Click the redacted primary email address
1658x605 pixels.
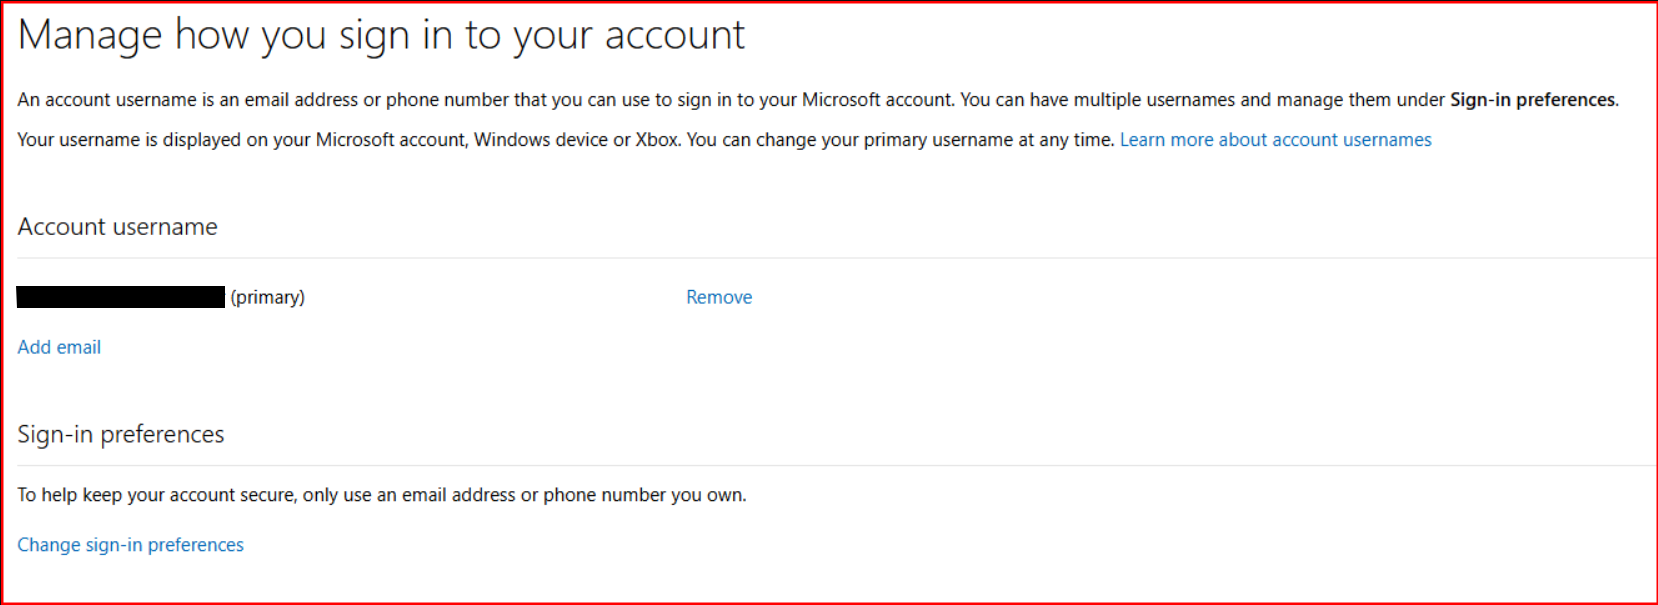click(x=121, y=297)
